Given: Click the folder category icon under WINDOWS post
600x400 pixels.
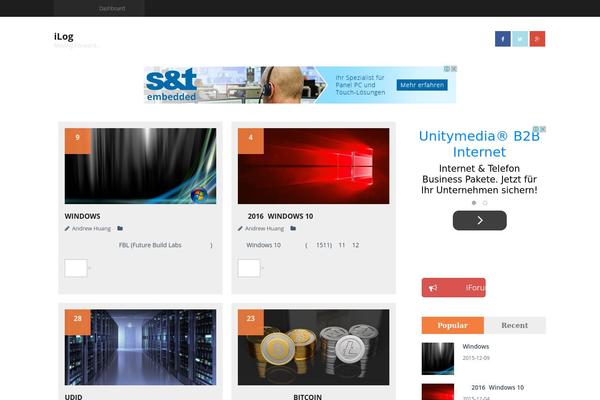Looking at the screenshot, I should point(120,228).
